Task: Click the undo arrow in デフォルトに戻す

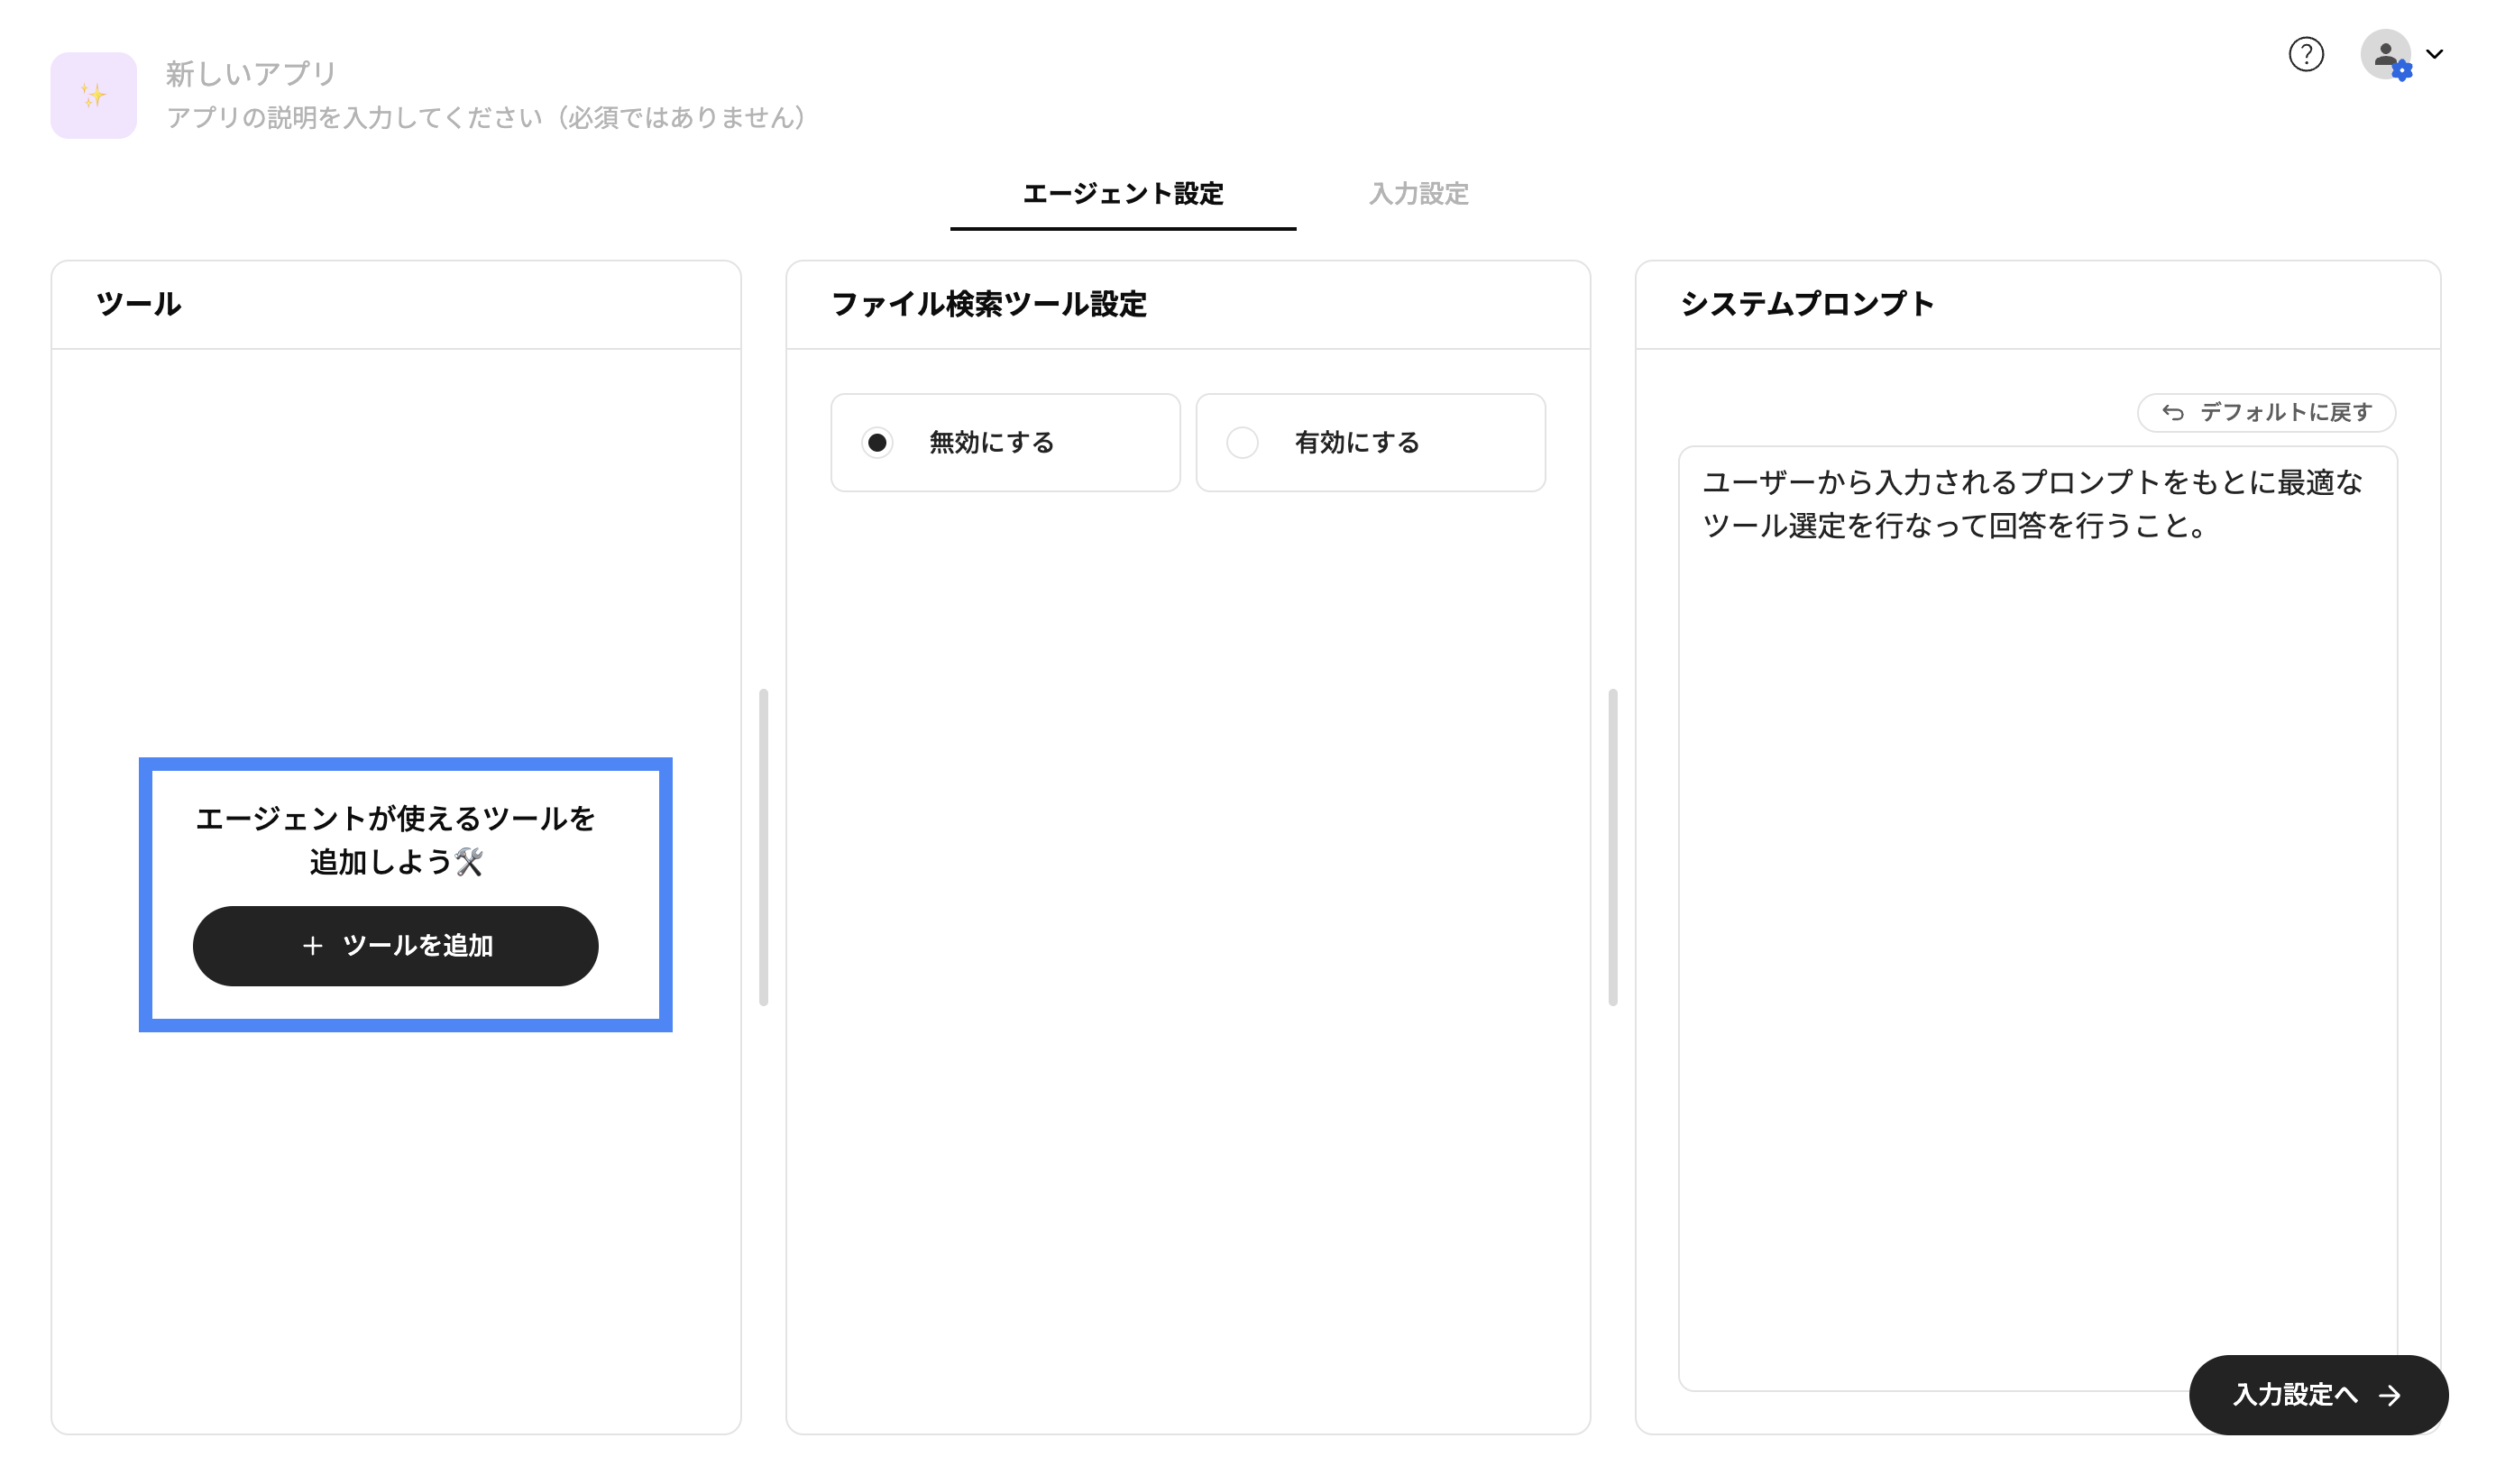Action: point(2172,412)
